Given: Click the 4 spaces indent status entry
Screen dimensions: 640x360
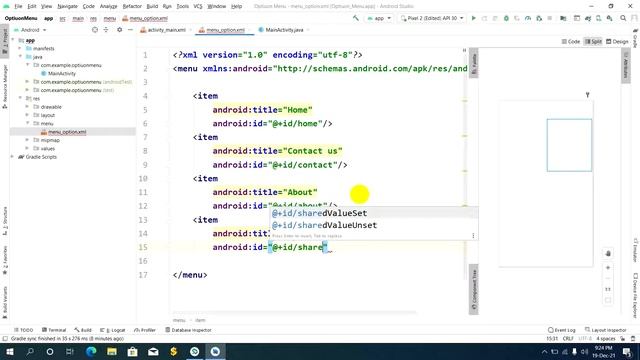Looking at the screenshot, I should click(x=605, y=339).
